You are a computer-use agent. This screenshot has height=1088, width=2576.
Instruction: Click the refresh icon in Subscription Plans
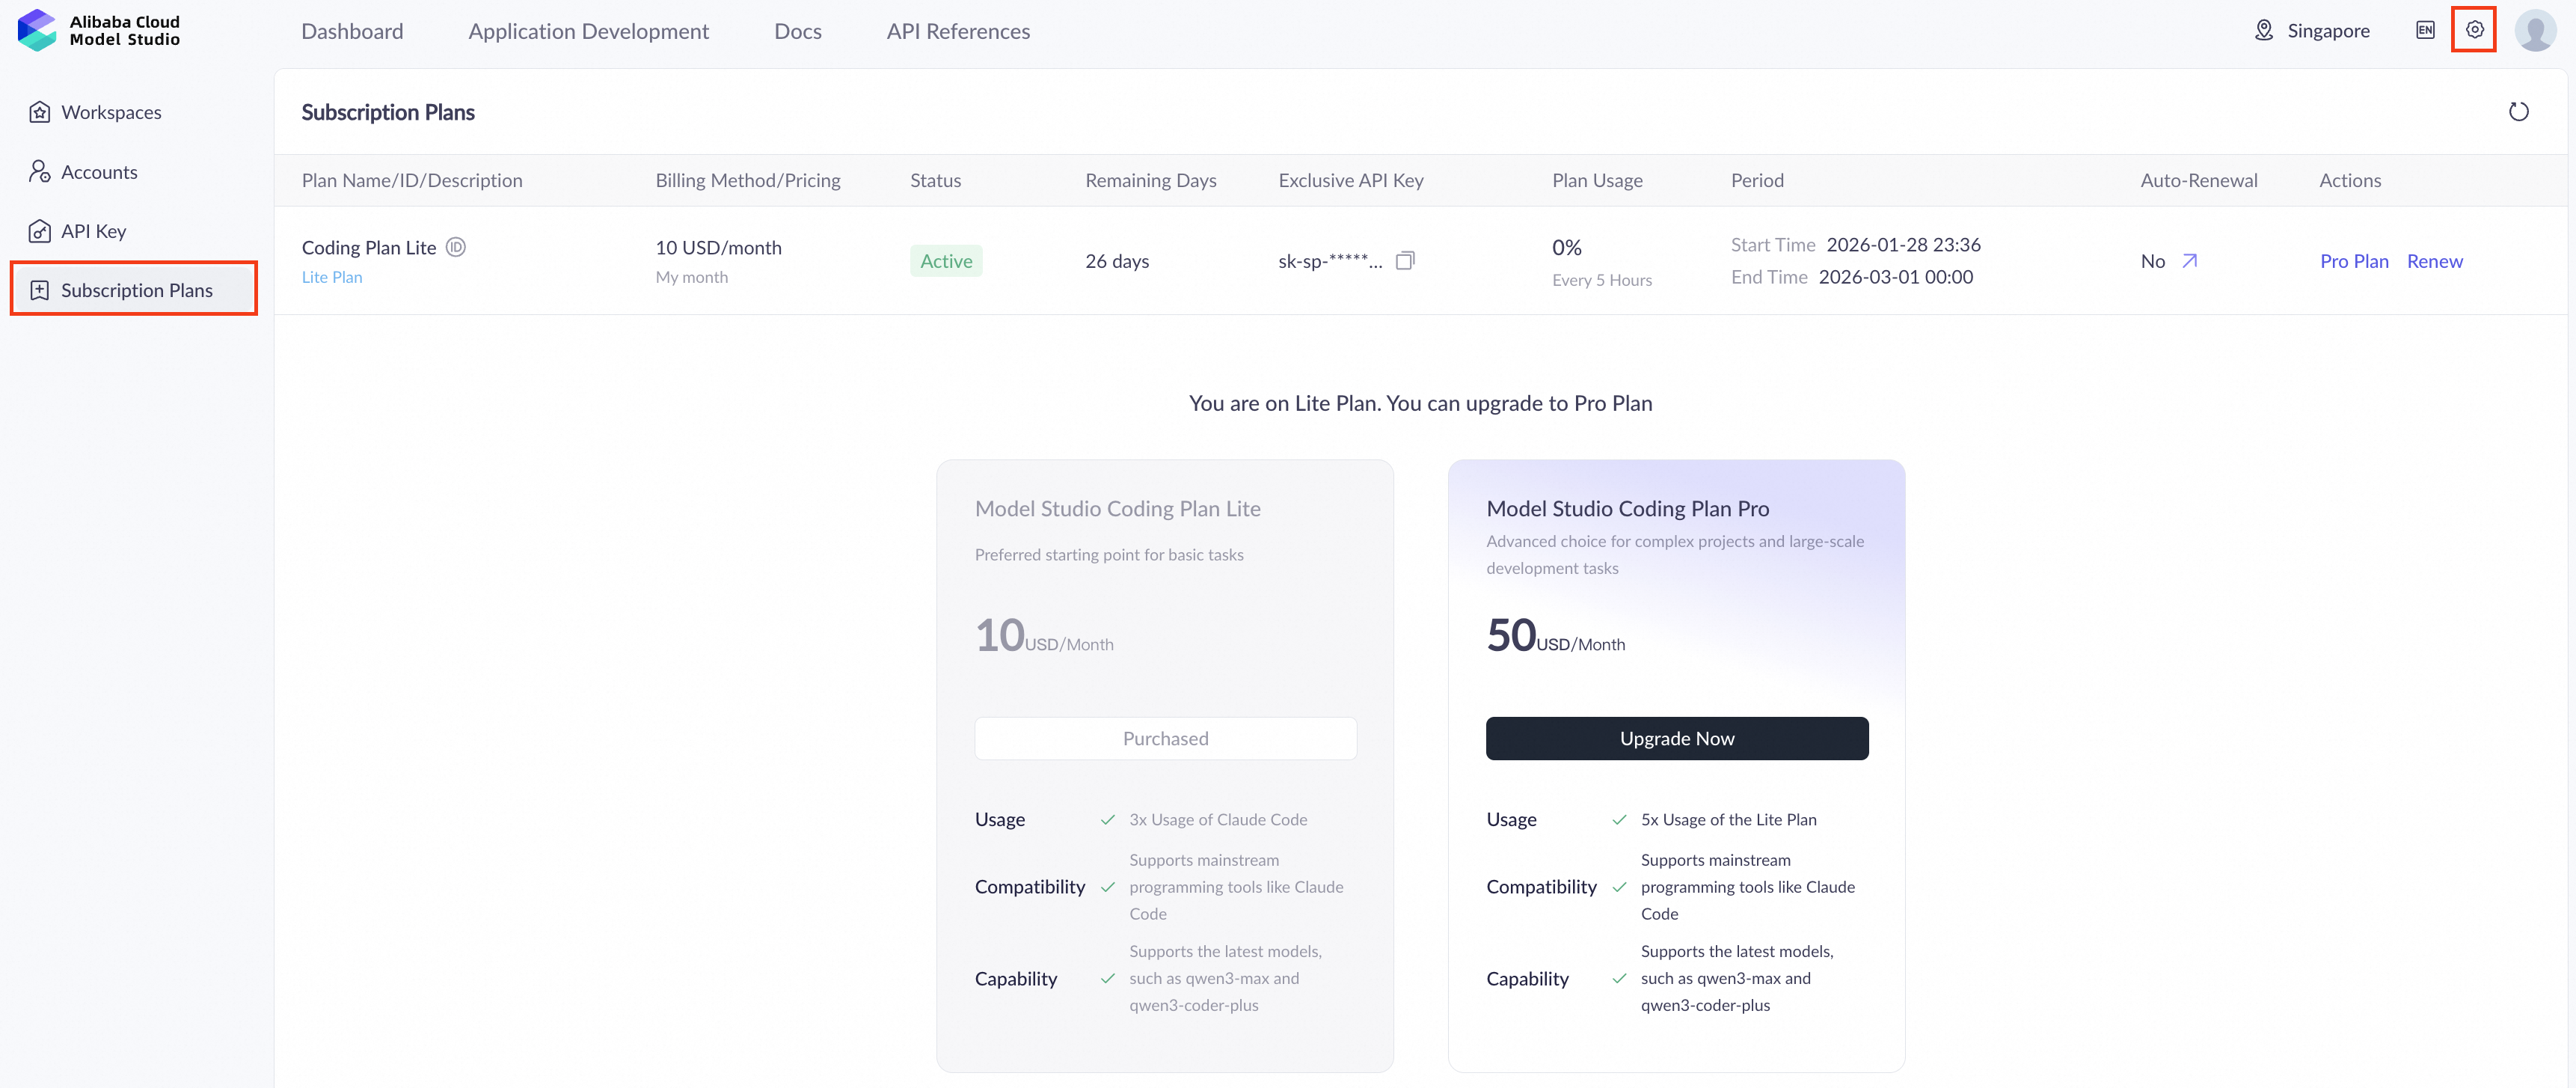pos(2518,112)
